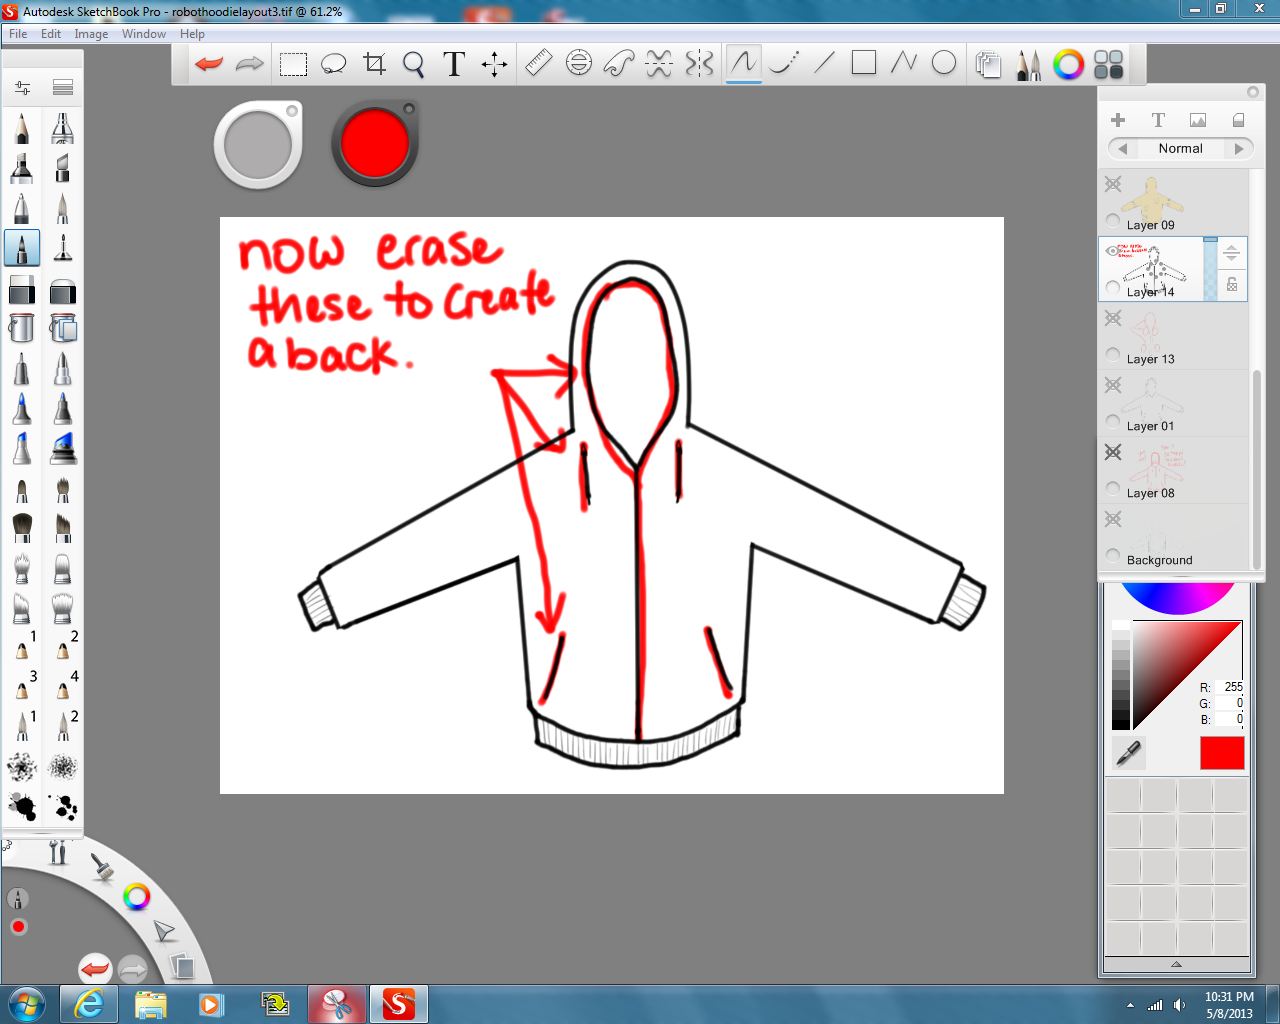Show the hidden Layer 09
The height and width of the screenshot is (1024, 1280).
tap(1113, 184)
